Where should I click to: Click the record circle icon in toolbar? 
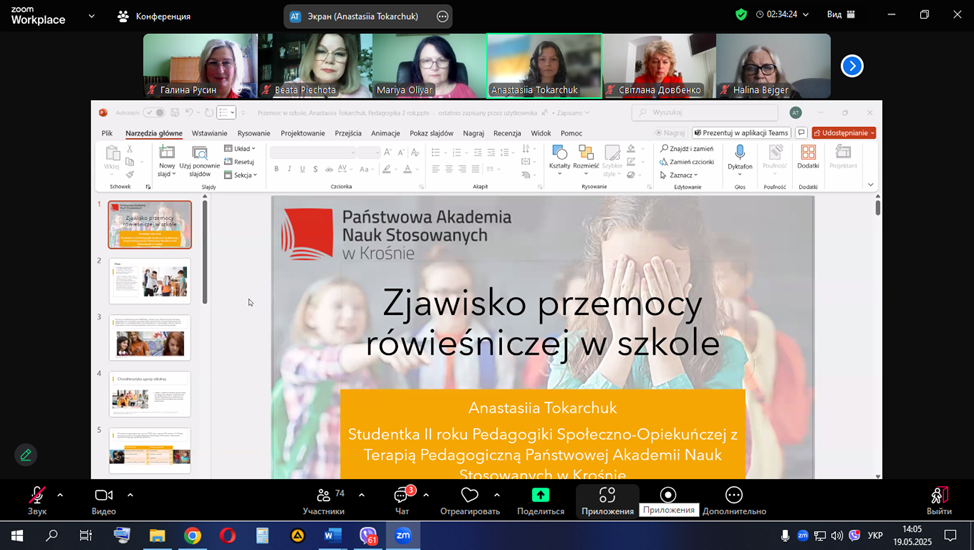[668, 495]
